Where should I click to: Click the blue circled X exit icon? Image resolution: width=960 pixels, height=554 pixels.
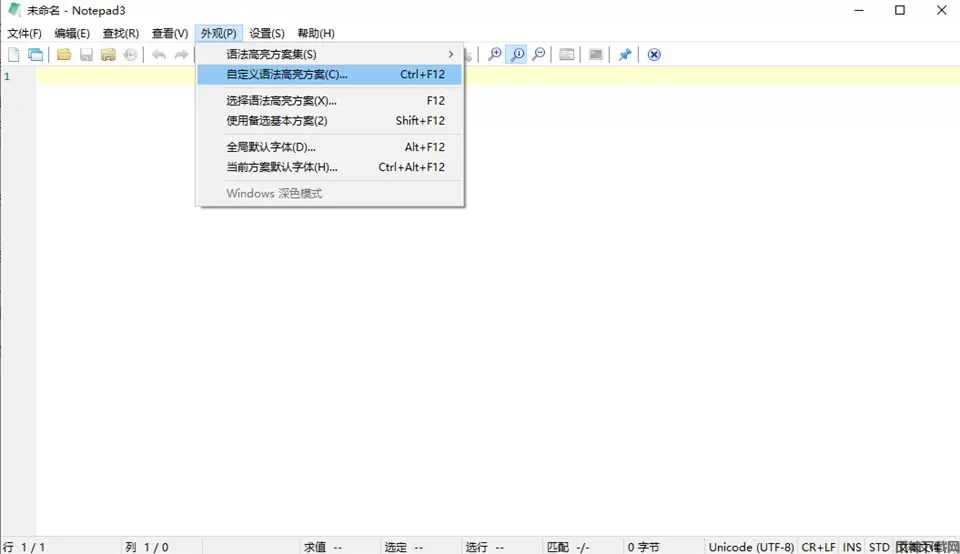pos(654,54)
